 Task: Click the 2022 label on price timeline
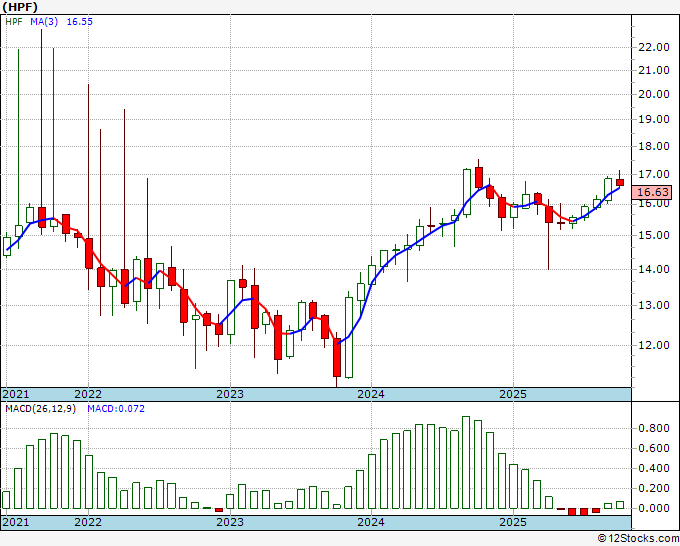click(88, 394)
